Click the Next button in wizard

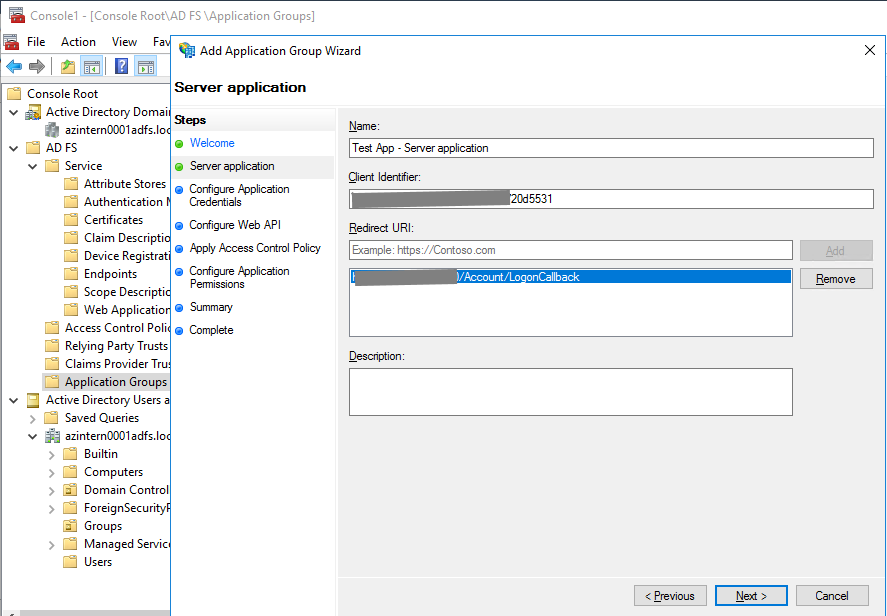(x=751, y=596)
